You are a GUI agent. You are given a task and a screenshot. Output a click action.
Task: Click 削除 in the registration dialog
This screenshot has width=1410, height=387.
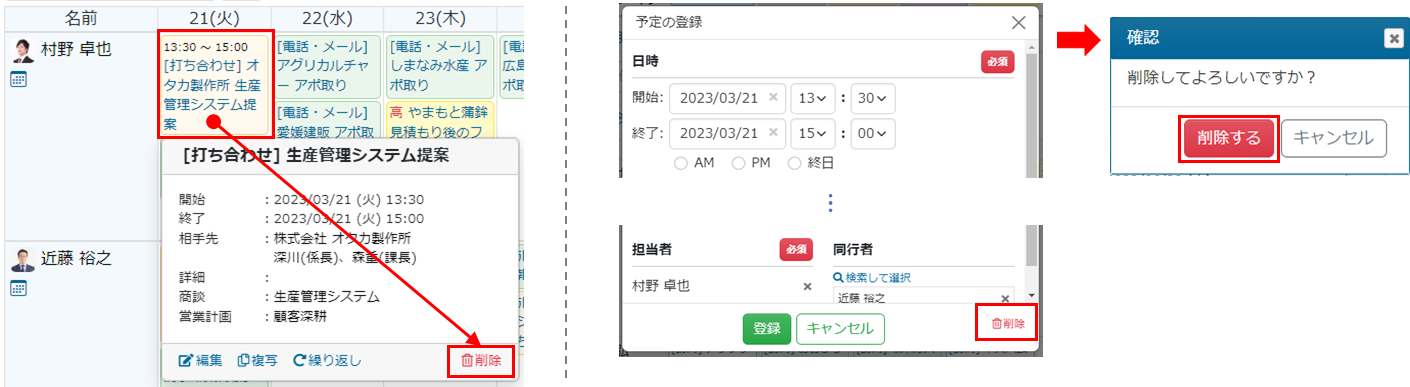coord(1007,323)
